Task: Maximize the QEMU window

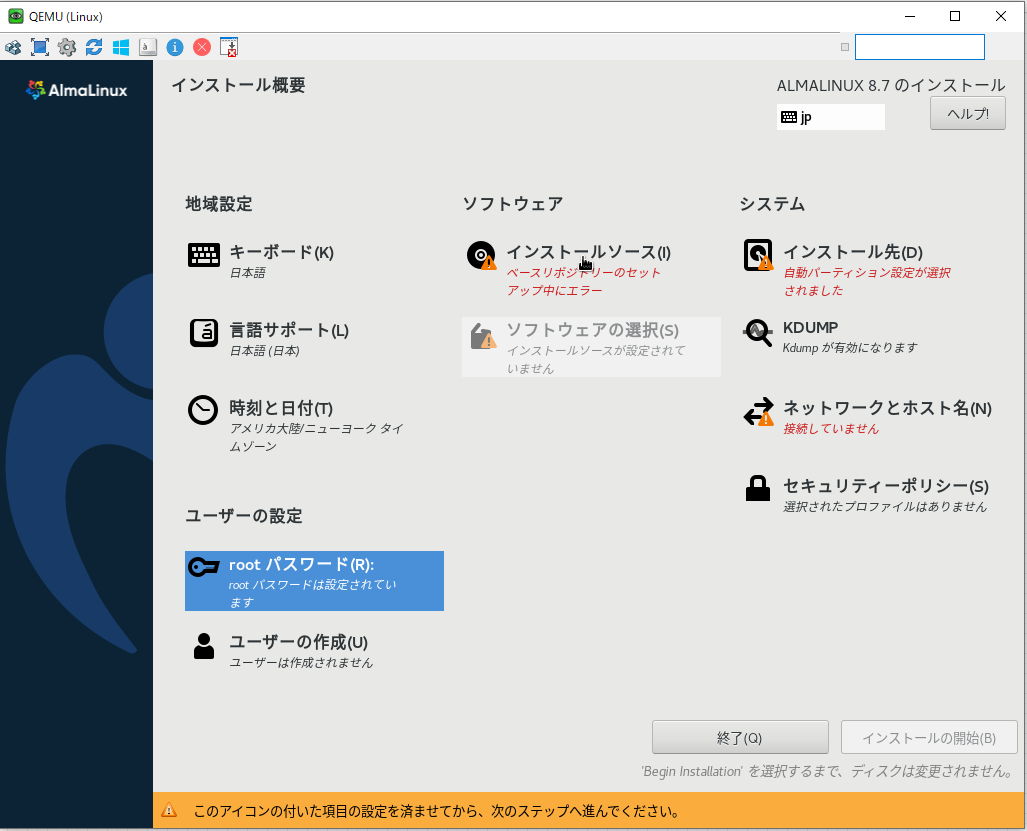Action: [x=955, y=16]
